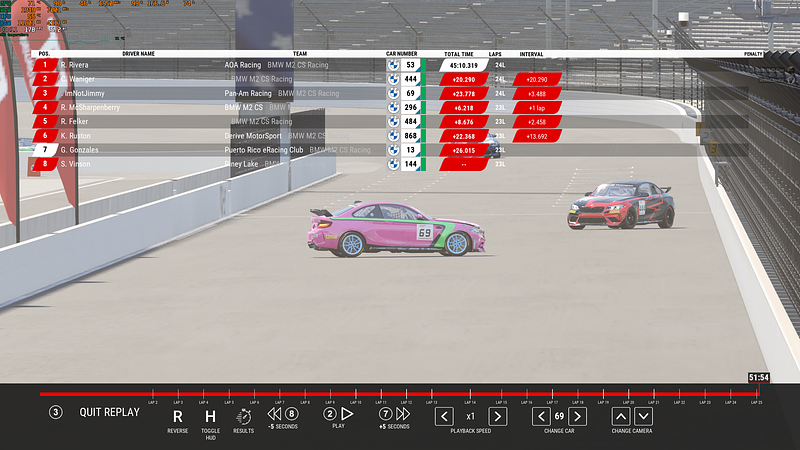The height and width of the screenshot is (450, 800).
Task: Click gap +20.290 in Total Time column
Action: pyautogui.click(x=464, y=80)
